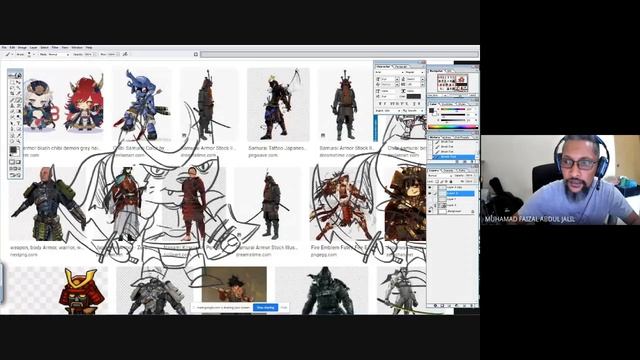Open the Layer menu
Image resolution: width=640 pixels, height=360 pixels.
point(33,48)
